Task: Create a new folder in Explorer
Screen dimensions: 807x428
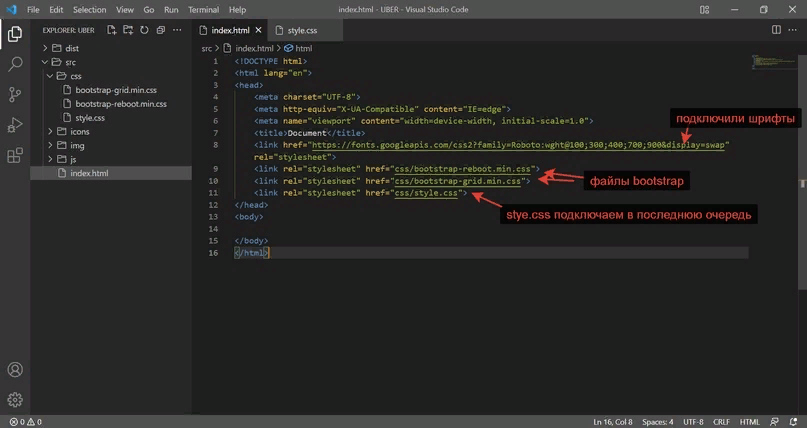Action: [x=128, y=30]
